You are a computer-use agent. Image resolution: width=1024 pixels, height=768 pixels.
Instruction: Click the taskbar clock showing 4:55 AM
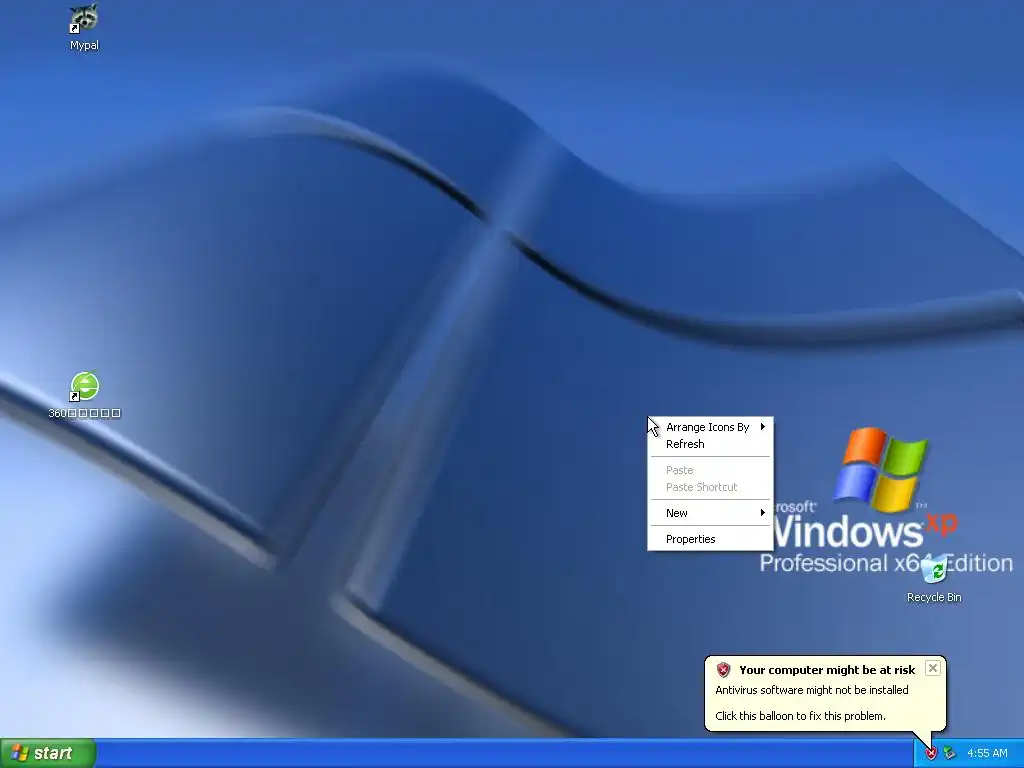click(987, 754)
